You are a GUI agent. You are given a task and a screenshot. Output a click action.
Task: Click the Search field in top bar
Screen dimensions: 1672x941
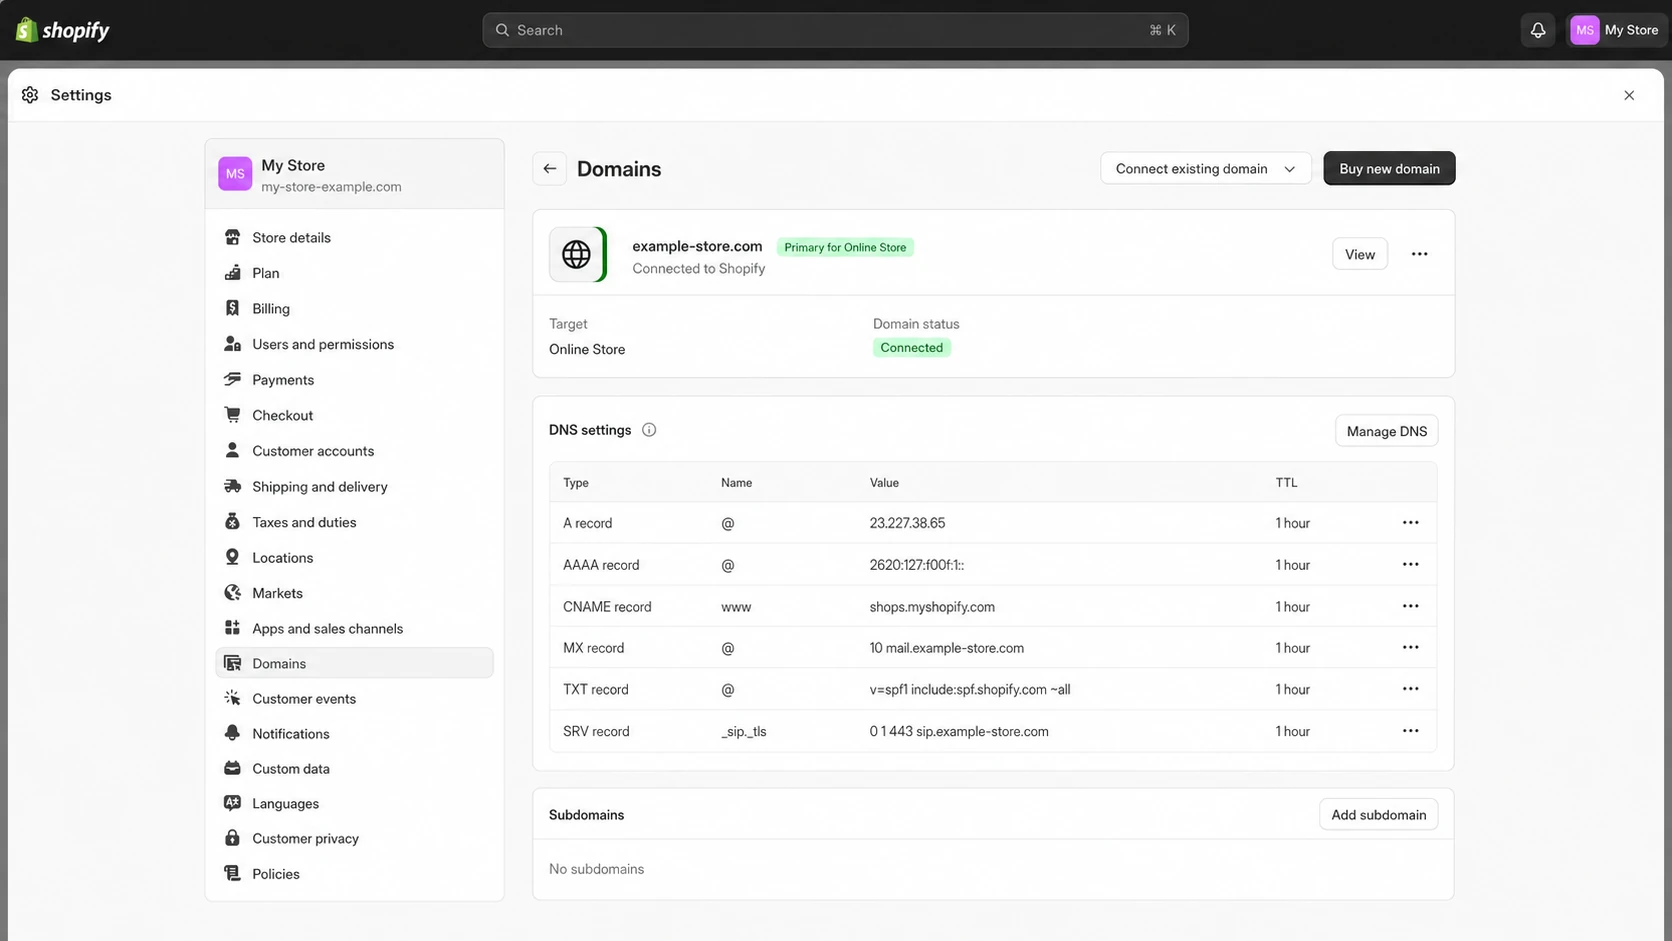[x=835, y=30]
